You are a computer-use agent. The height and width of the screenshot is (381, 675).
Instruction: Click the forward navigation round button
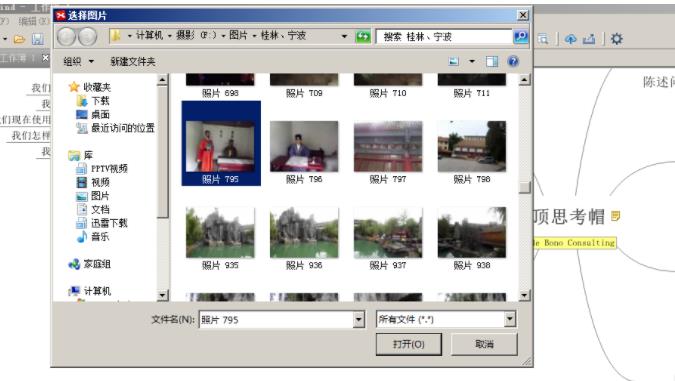point(87,37)
